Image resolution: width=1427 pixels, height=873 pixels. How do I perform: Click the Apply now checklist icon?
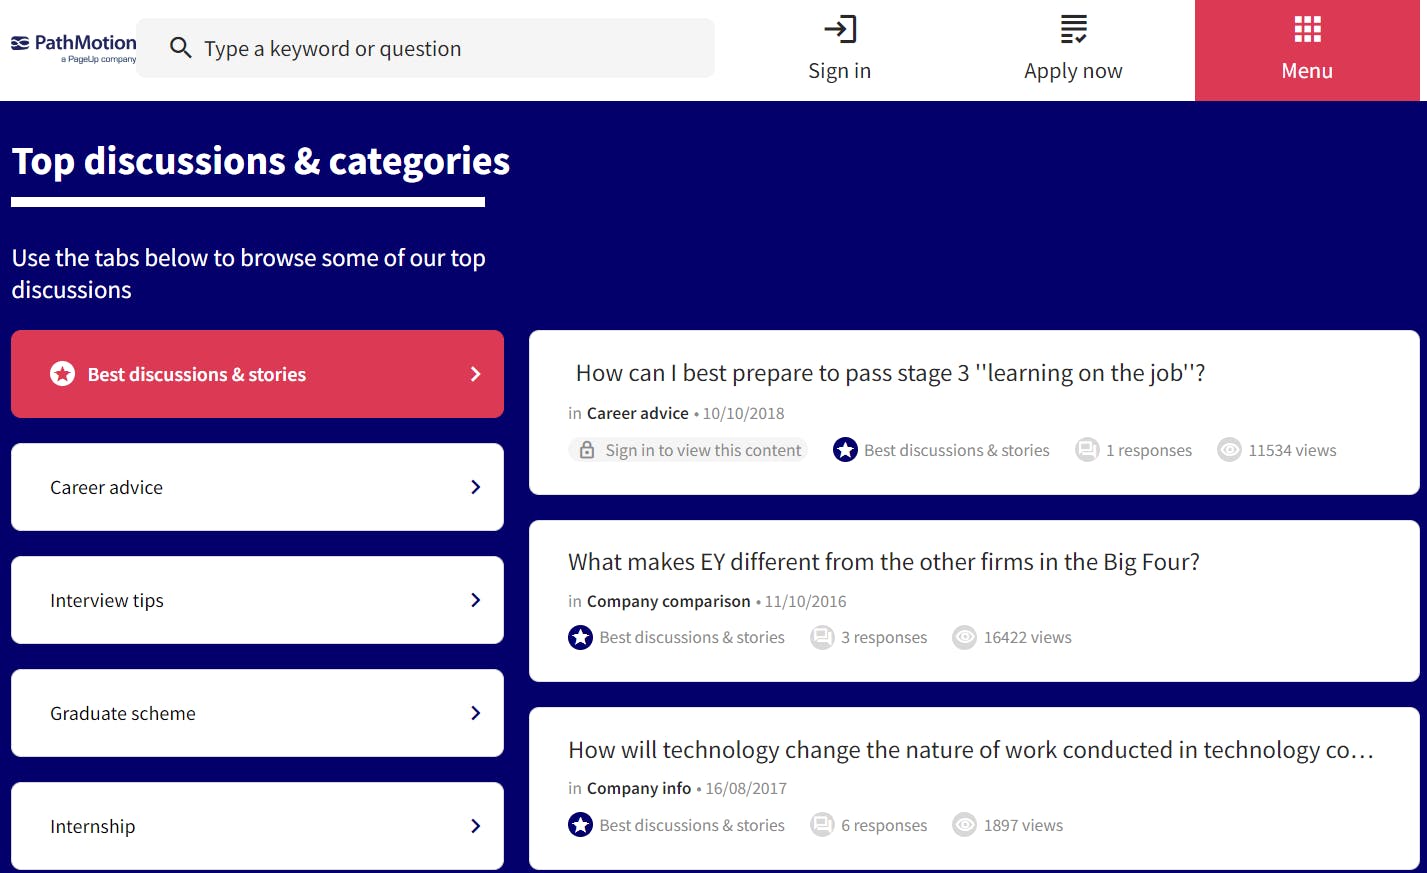(1073, 29)
